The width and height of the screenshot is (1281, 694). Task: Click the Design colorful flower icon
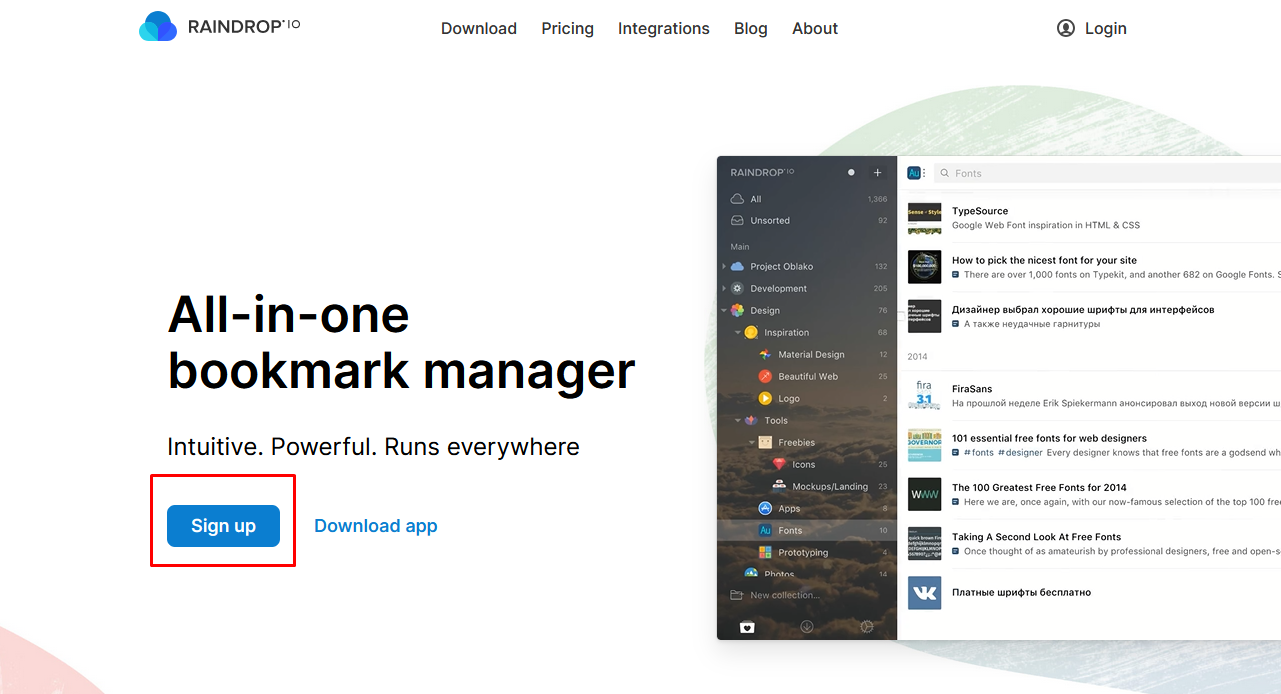pyautogui.click(x=737, y=310)
